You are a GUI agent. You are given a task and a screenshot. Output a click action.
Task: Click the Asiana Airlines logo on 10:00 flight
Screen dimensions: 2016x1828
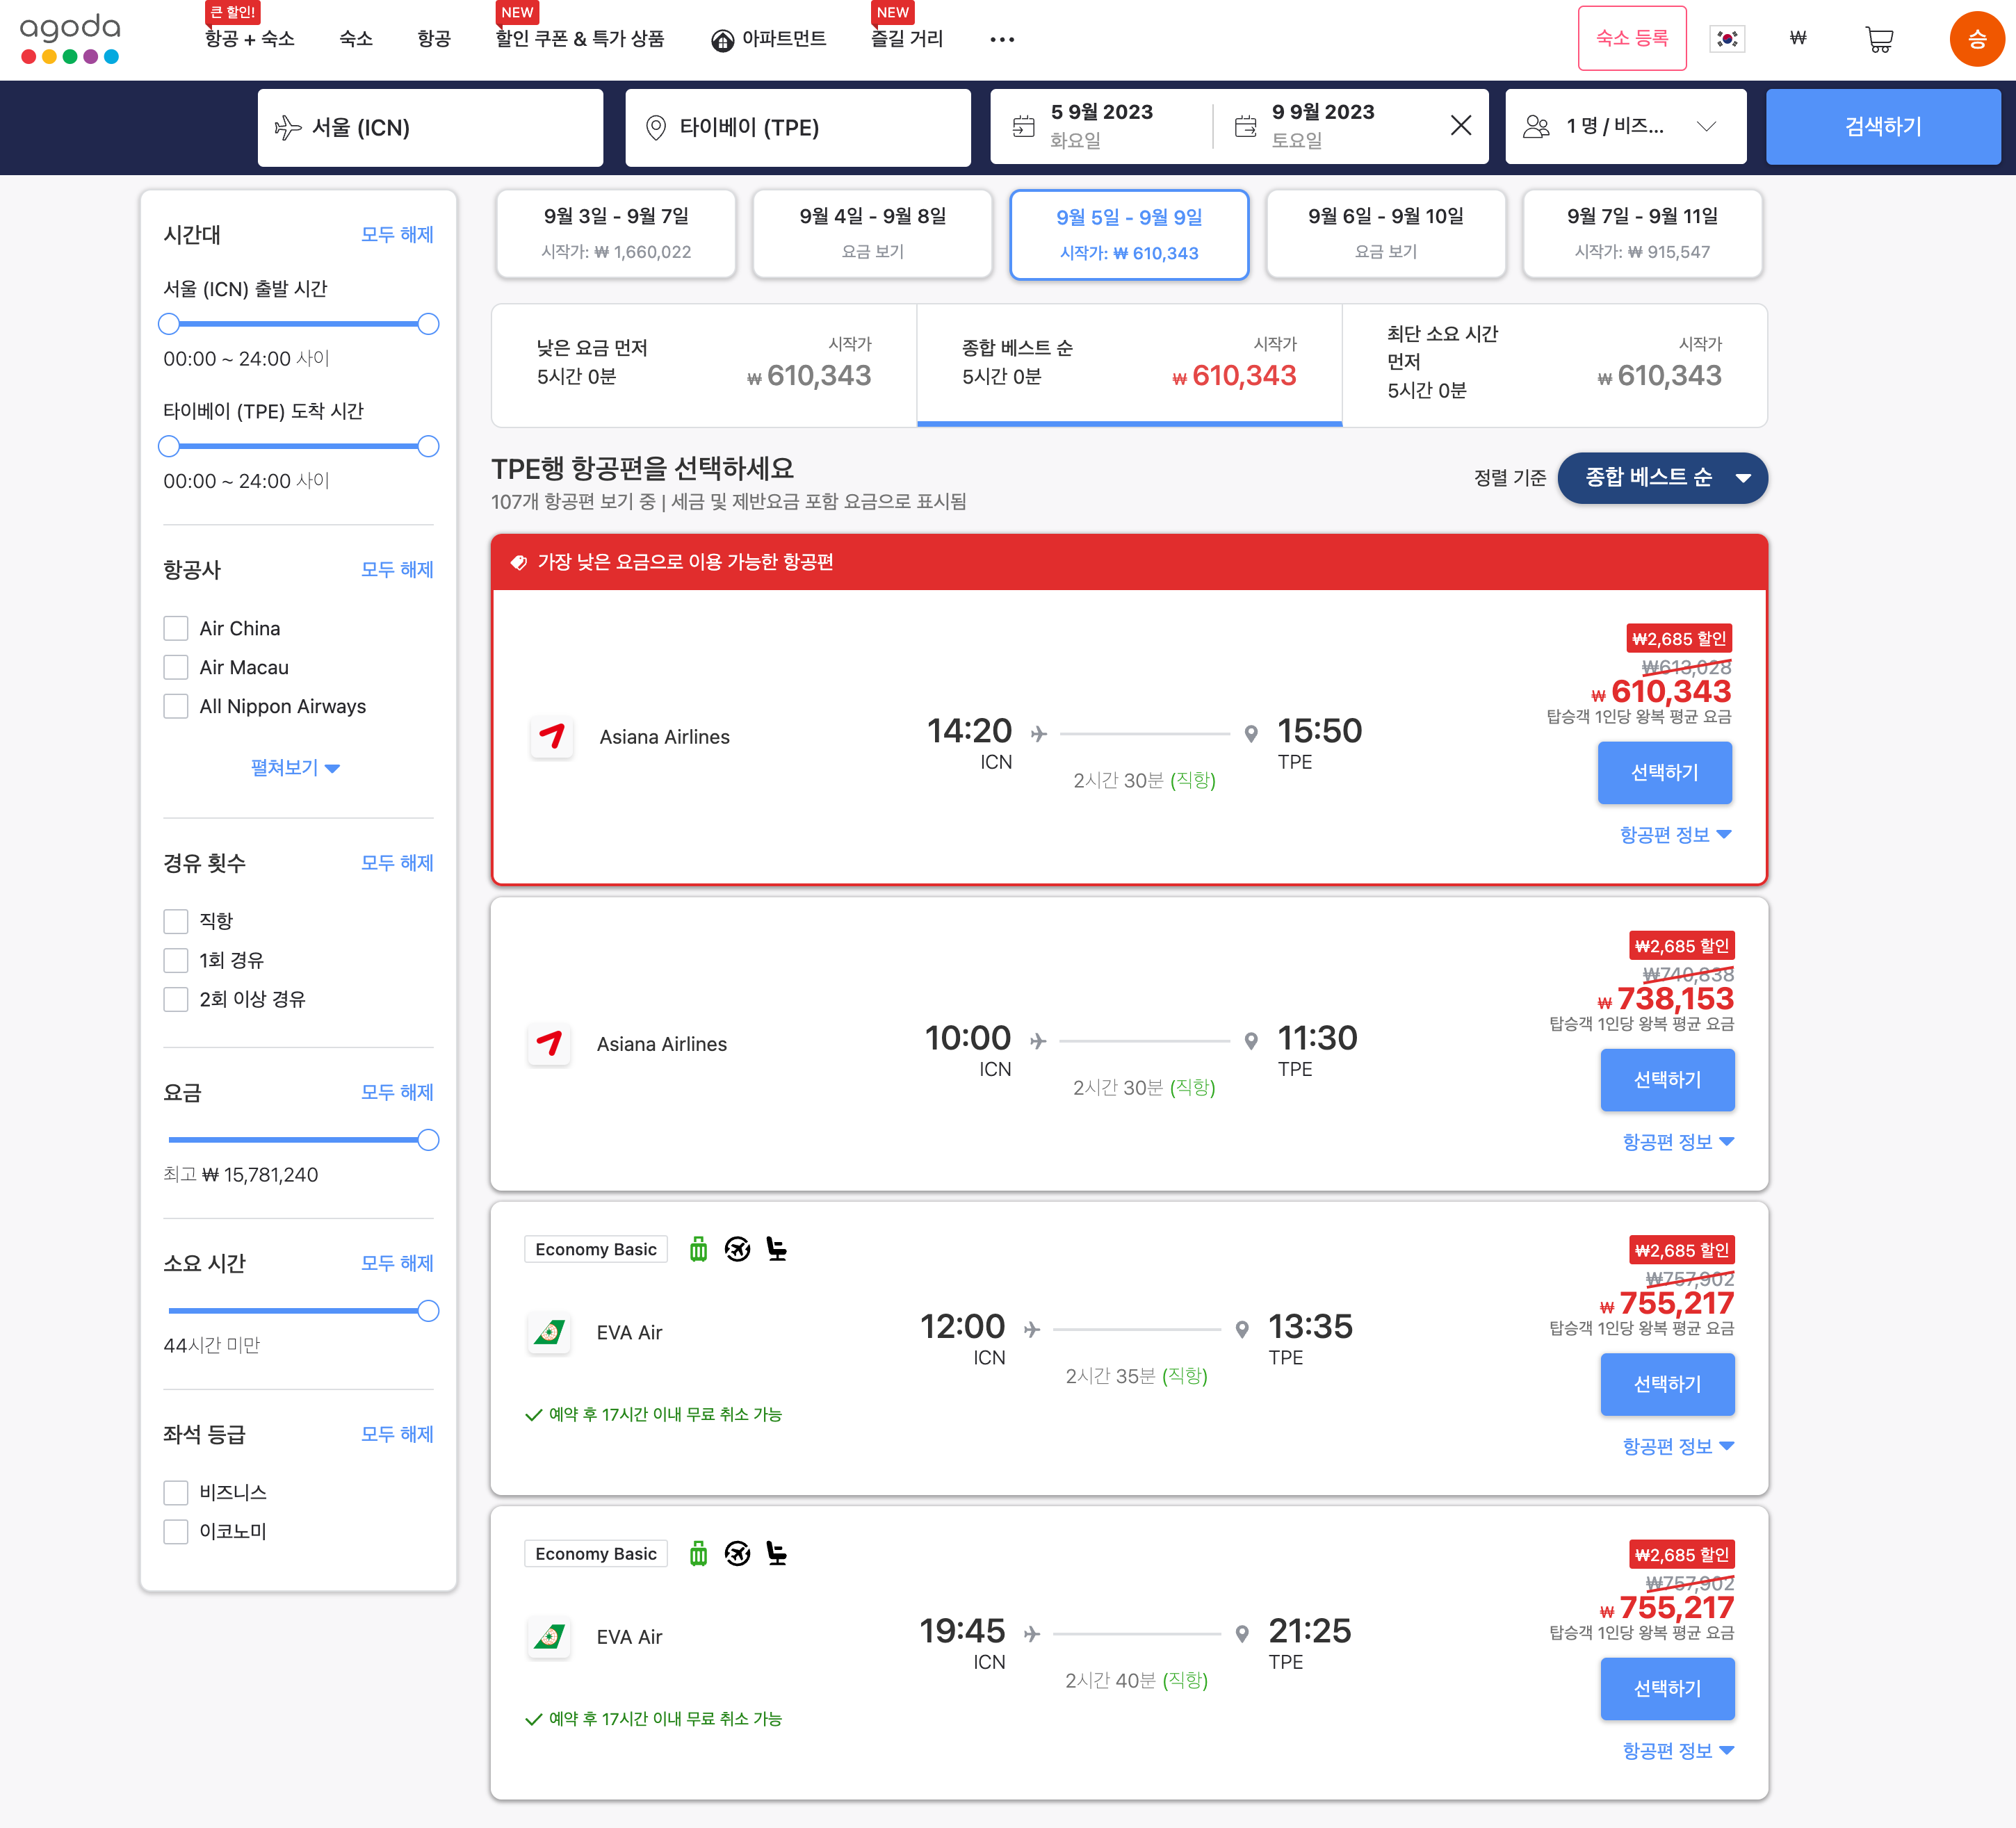coord(549,1044)
